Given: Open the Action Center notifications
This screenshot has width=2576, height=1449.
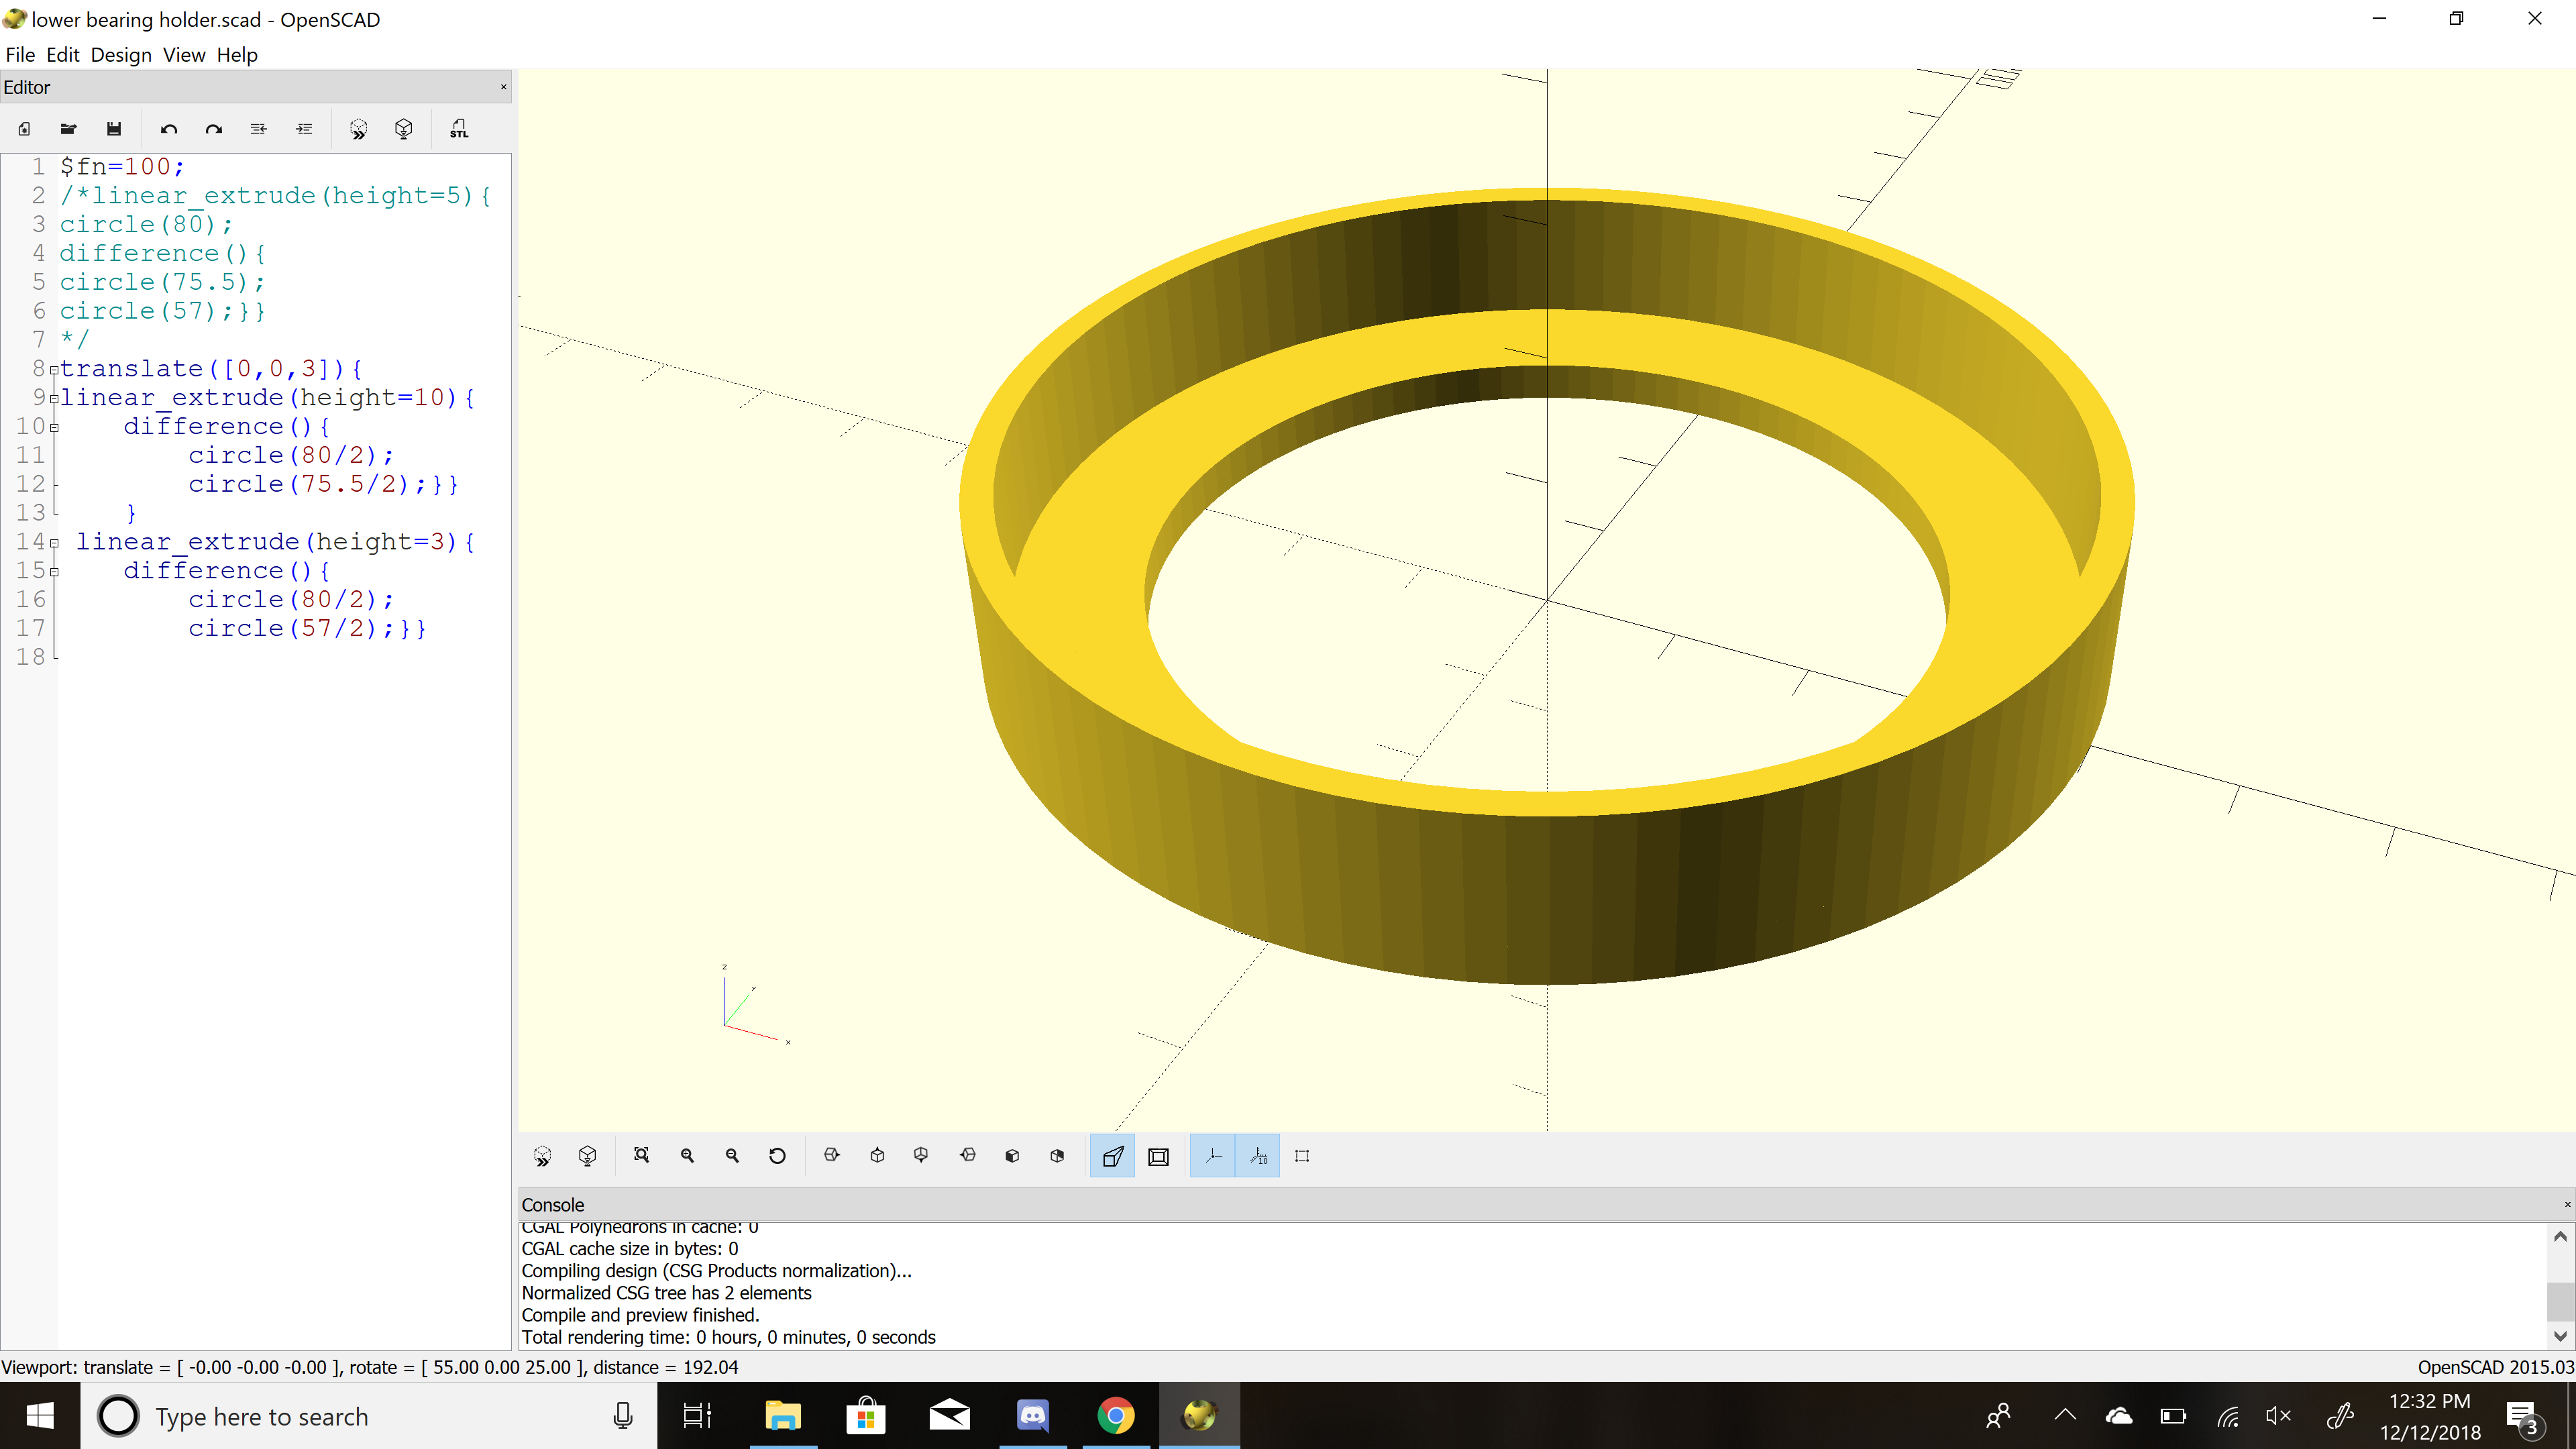Looking at the screenshot, I should 2522,1416.
